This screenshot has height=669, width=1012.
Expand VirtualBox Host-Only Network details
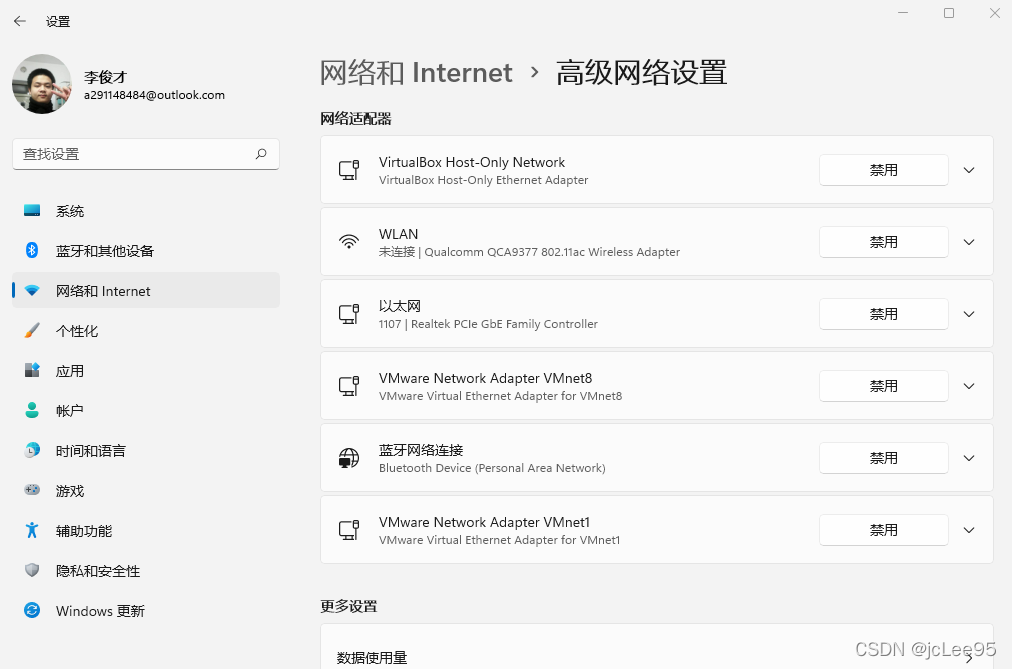click(969, 170)
